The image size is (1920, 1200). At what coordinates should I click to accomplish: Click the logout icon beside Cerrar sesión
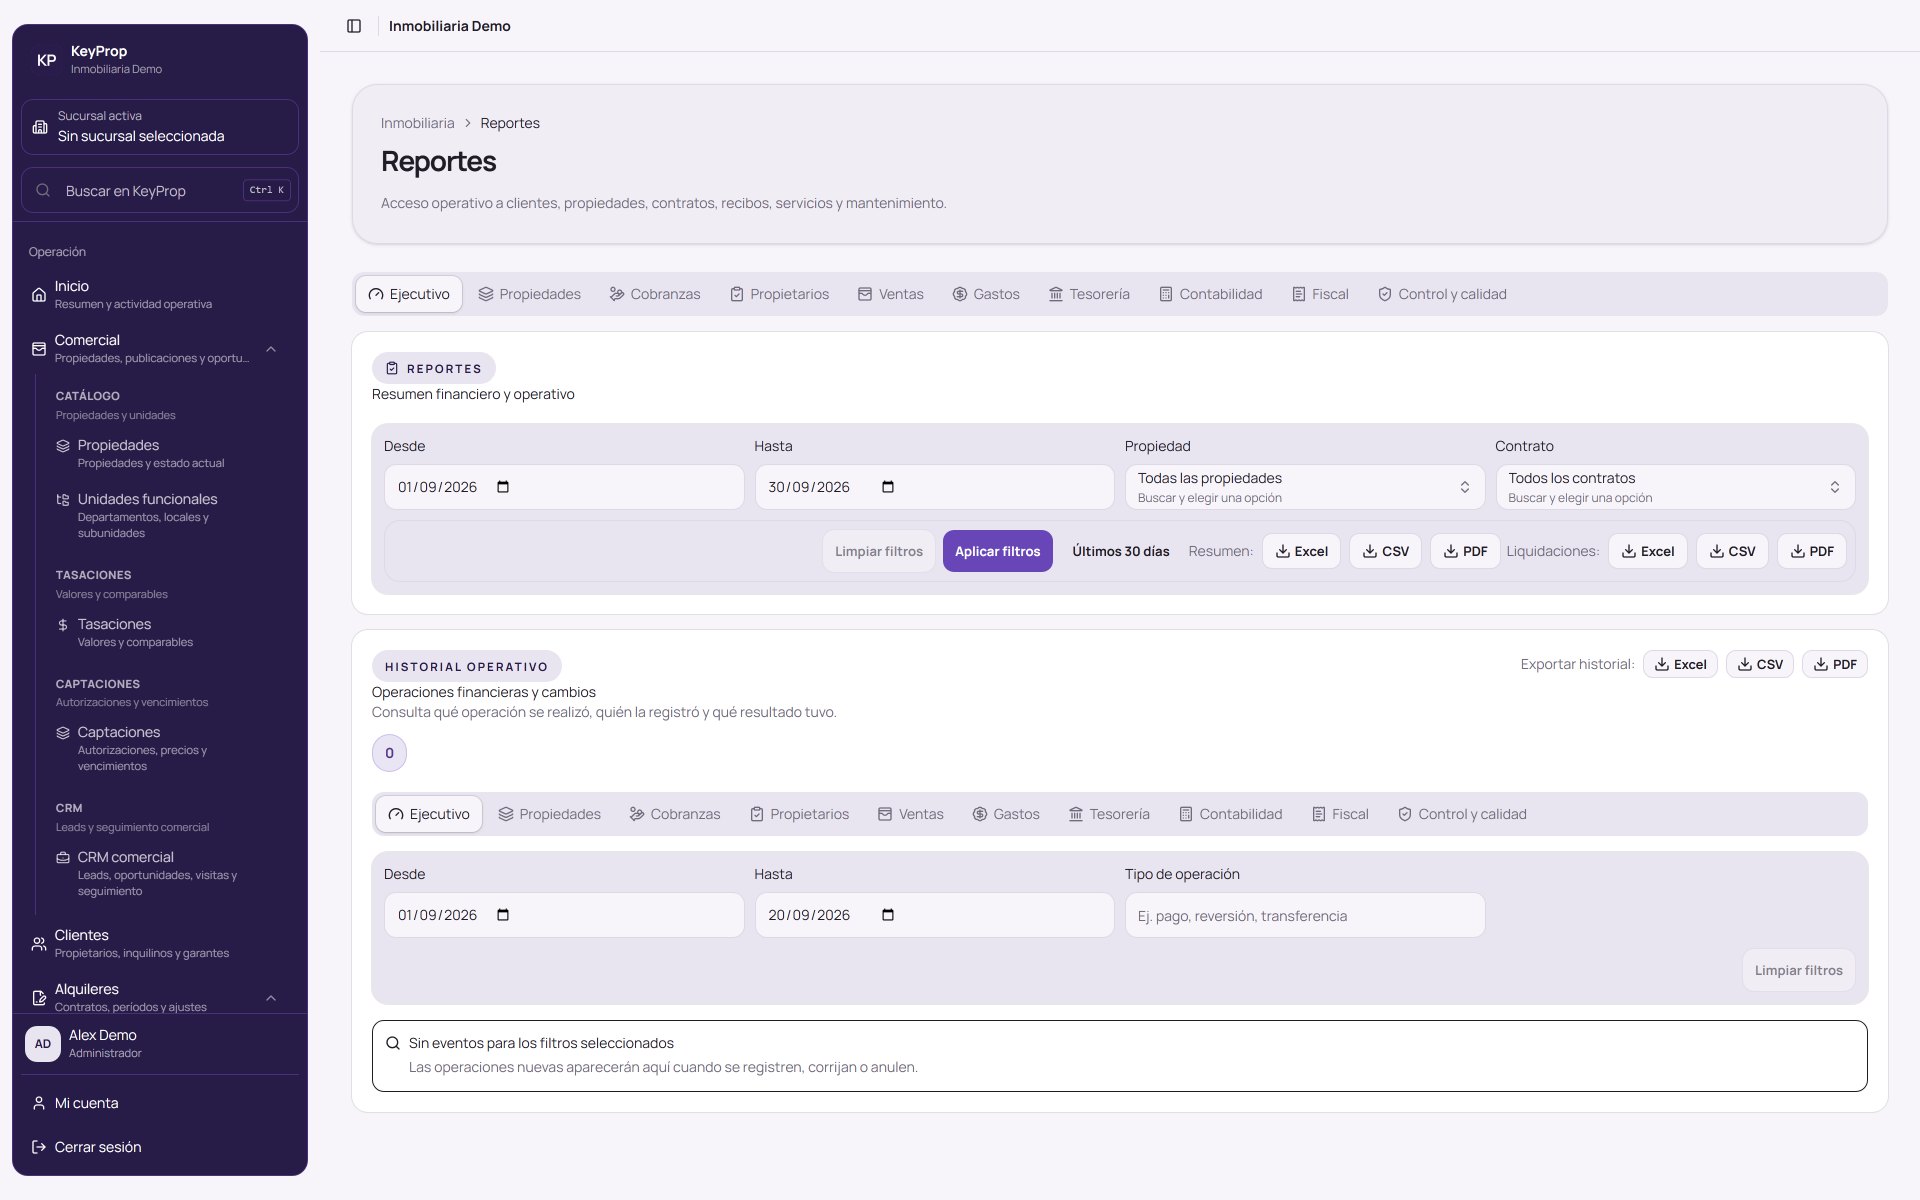click(39, 1147)
